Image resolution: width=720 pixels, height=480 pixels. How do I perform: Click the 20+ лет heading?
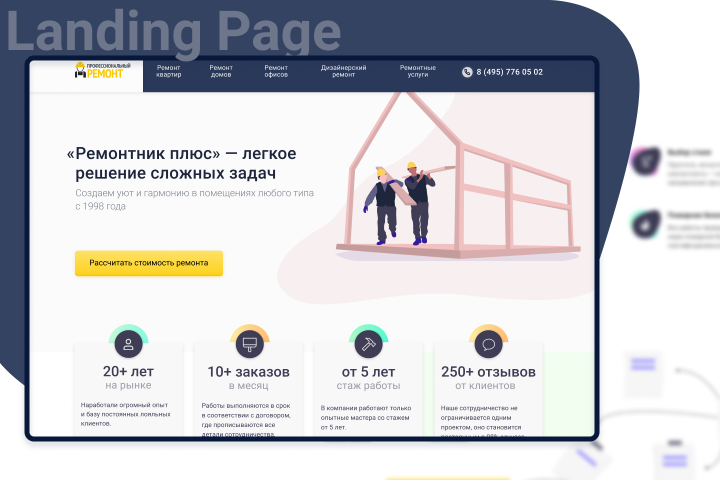pos(128,371)
